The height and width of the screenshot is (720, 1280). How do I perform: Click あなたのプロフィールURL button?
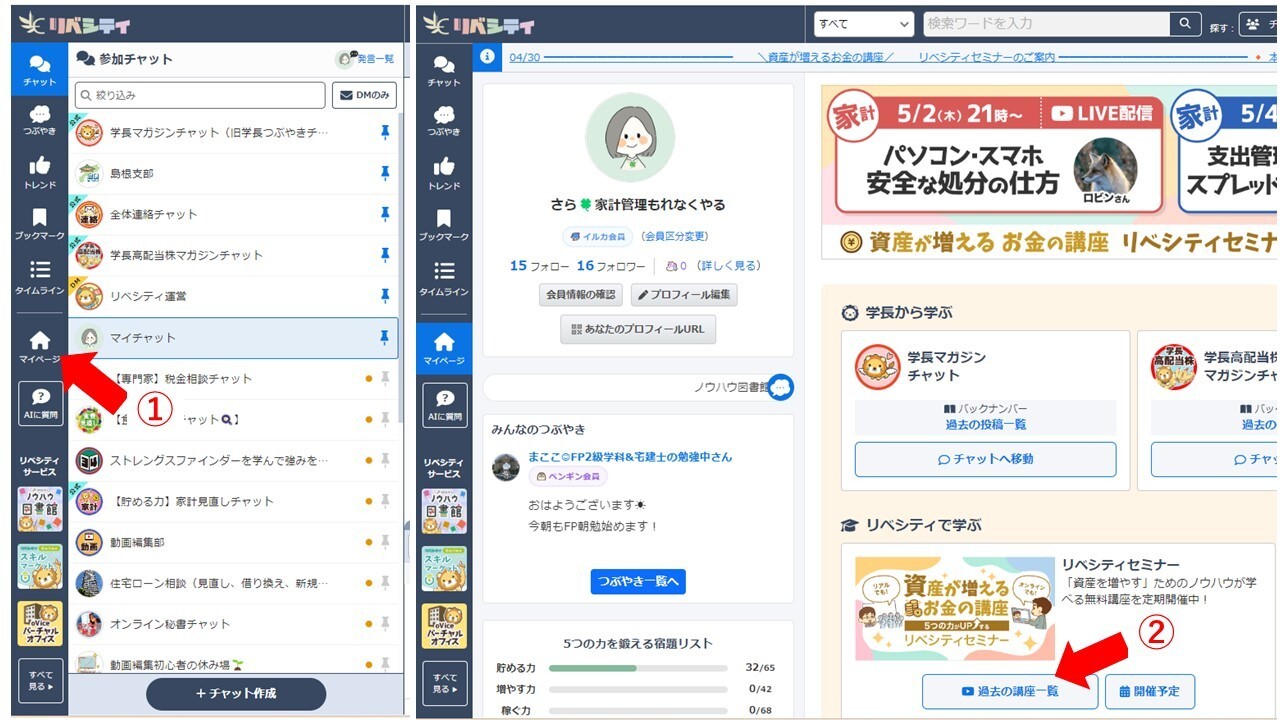click(x=638, y=329)
